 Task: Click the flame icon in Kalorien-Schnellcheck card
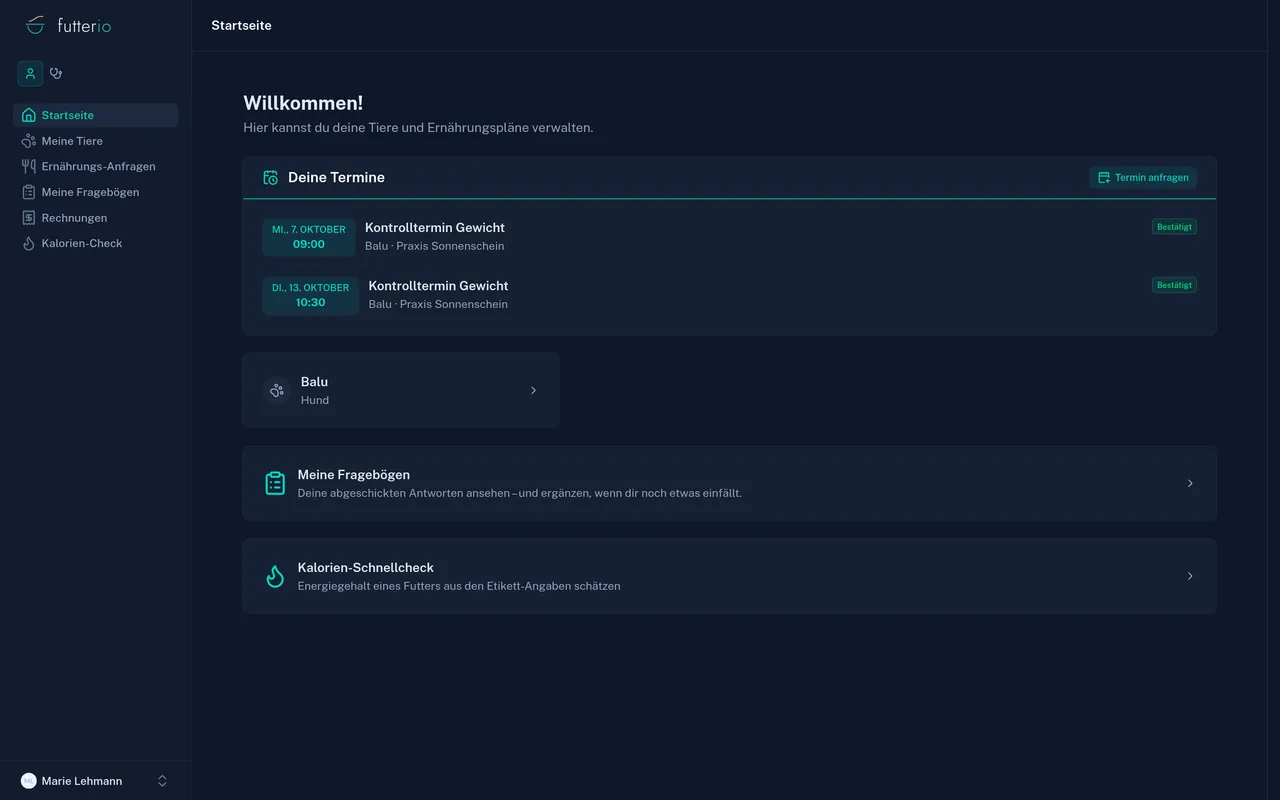(x=275, y=576)
